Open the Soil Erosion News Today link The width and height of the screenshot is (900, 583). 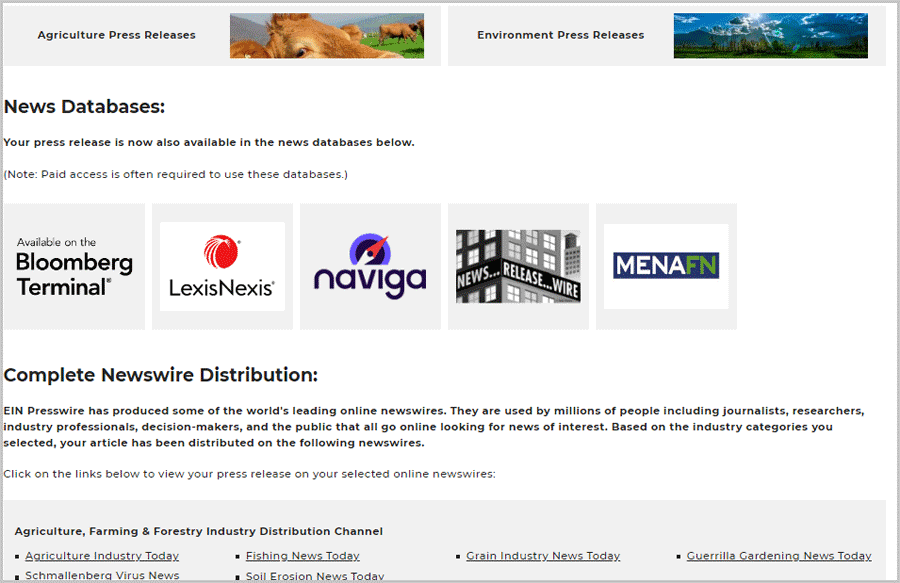(315, 576)
